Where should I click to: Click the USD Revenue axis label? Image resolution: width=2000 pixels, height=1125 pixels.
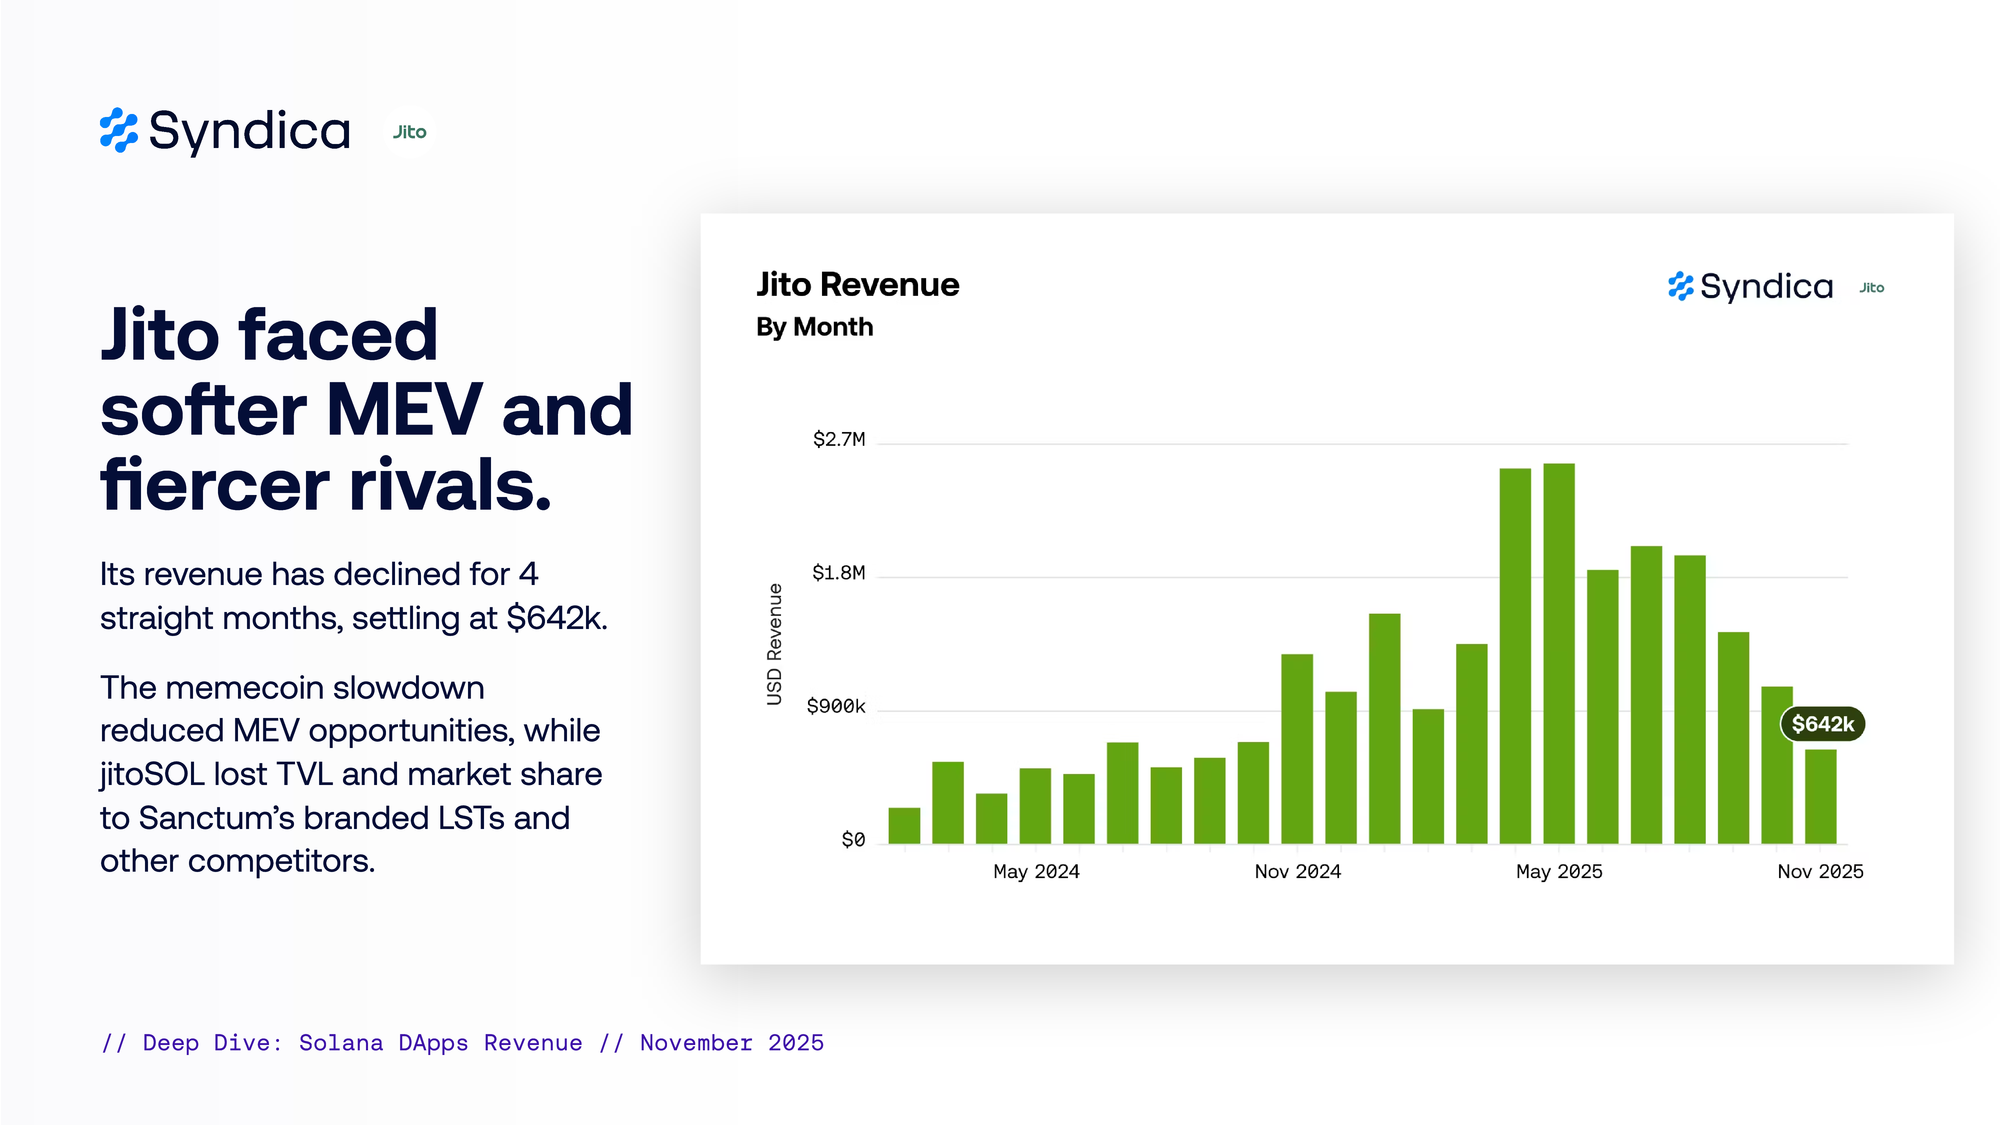pyautogui.click(x=774, y=644)
